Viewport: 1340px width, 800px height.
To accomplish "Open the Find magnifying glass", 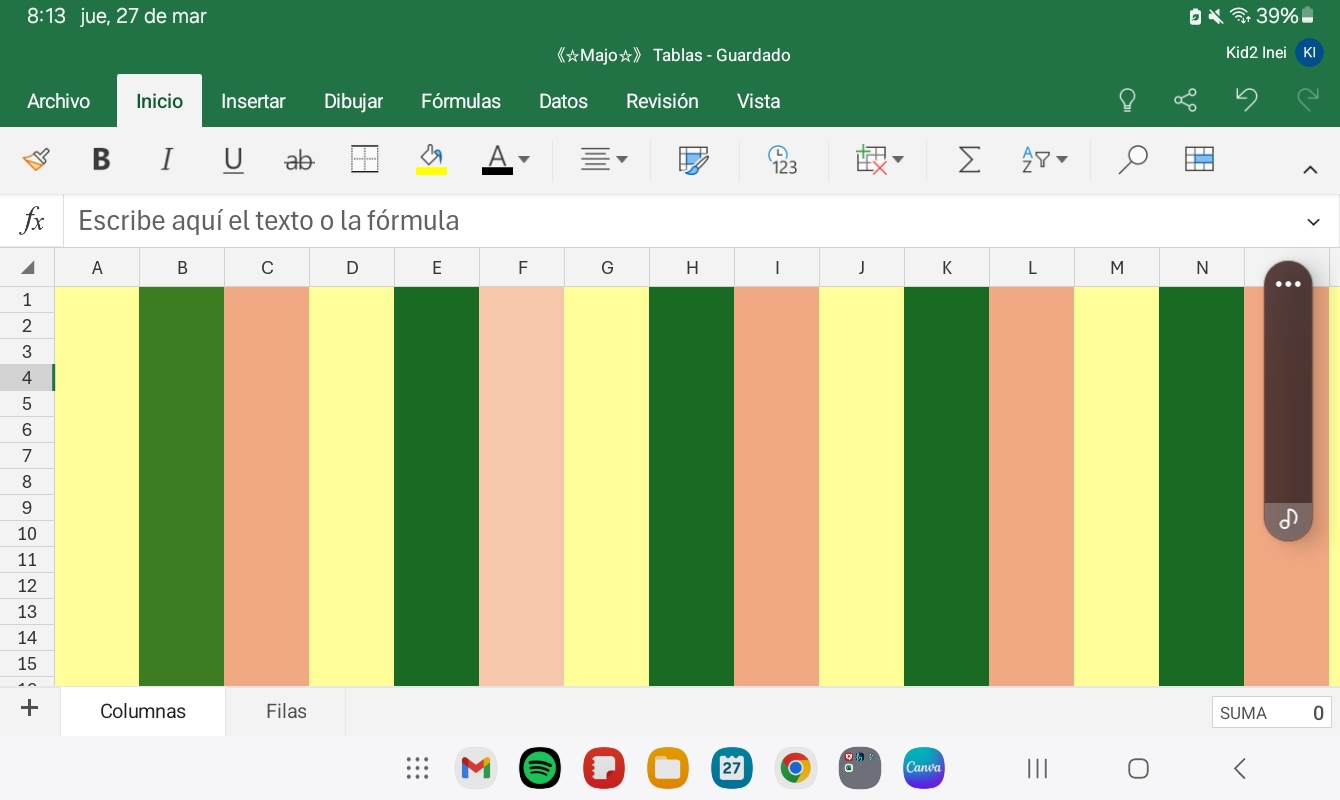I will [1132, 160].
